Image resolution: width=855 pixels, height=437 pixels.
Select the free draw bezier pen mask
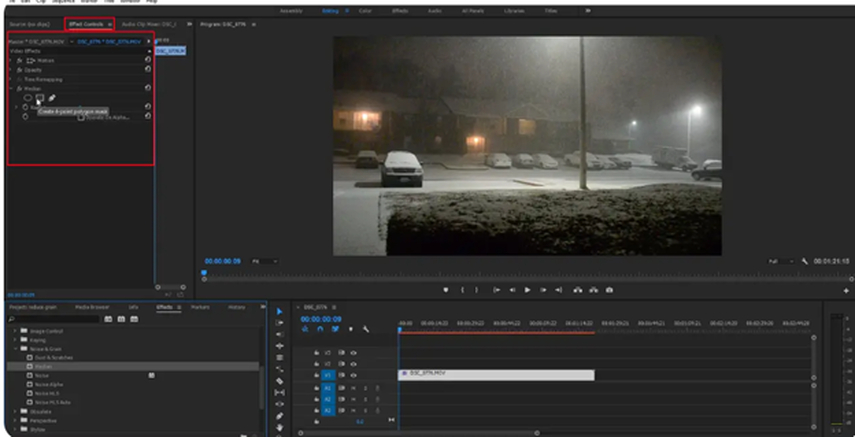point(52,98)
